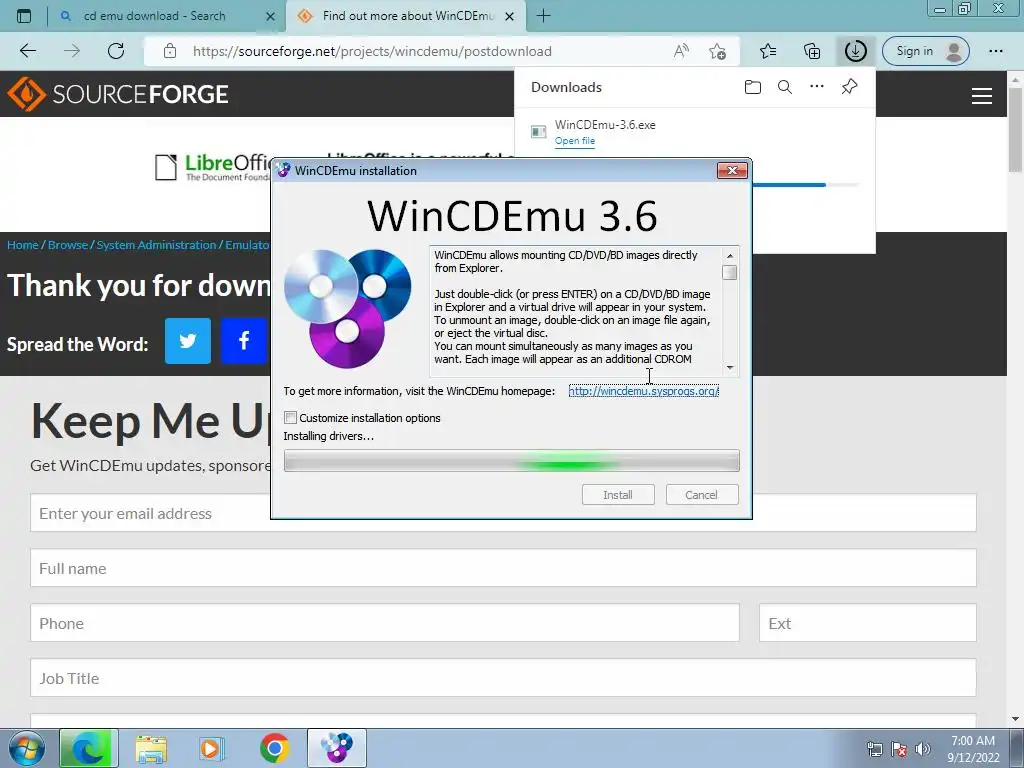This screenshot has height=768, width=1024.
Task: Focus the Ext field
Action: click(x=868, y=623)
